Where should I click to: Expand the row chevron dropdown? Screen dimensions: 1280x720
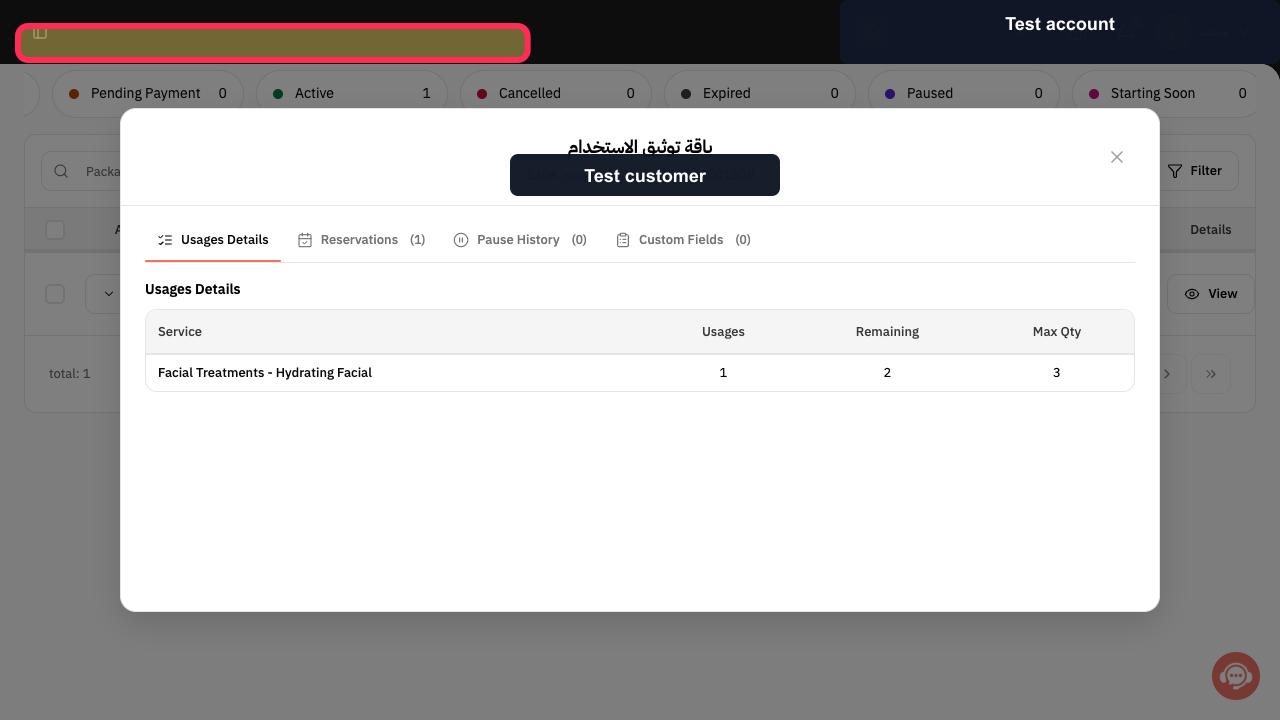pos(108,294)
